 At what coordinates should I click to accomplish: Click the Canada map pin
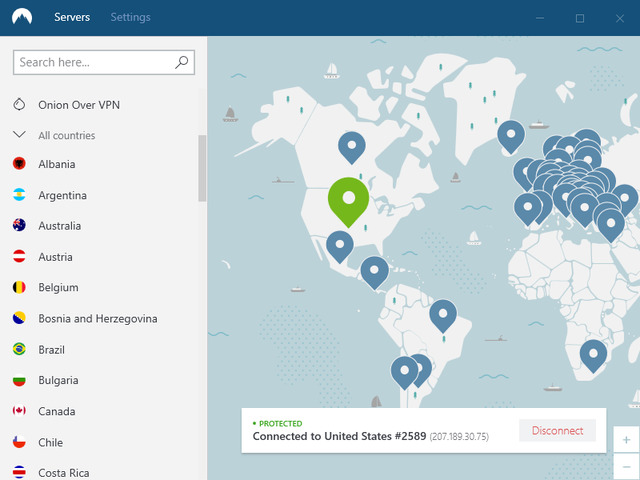[x=352, y=147]
